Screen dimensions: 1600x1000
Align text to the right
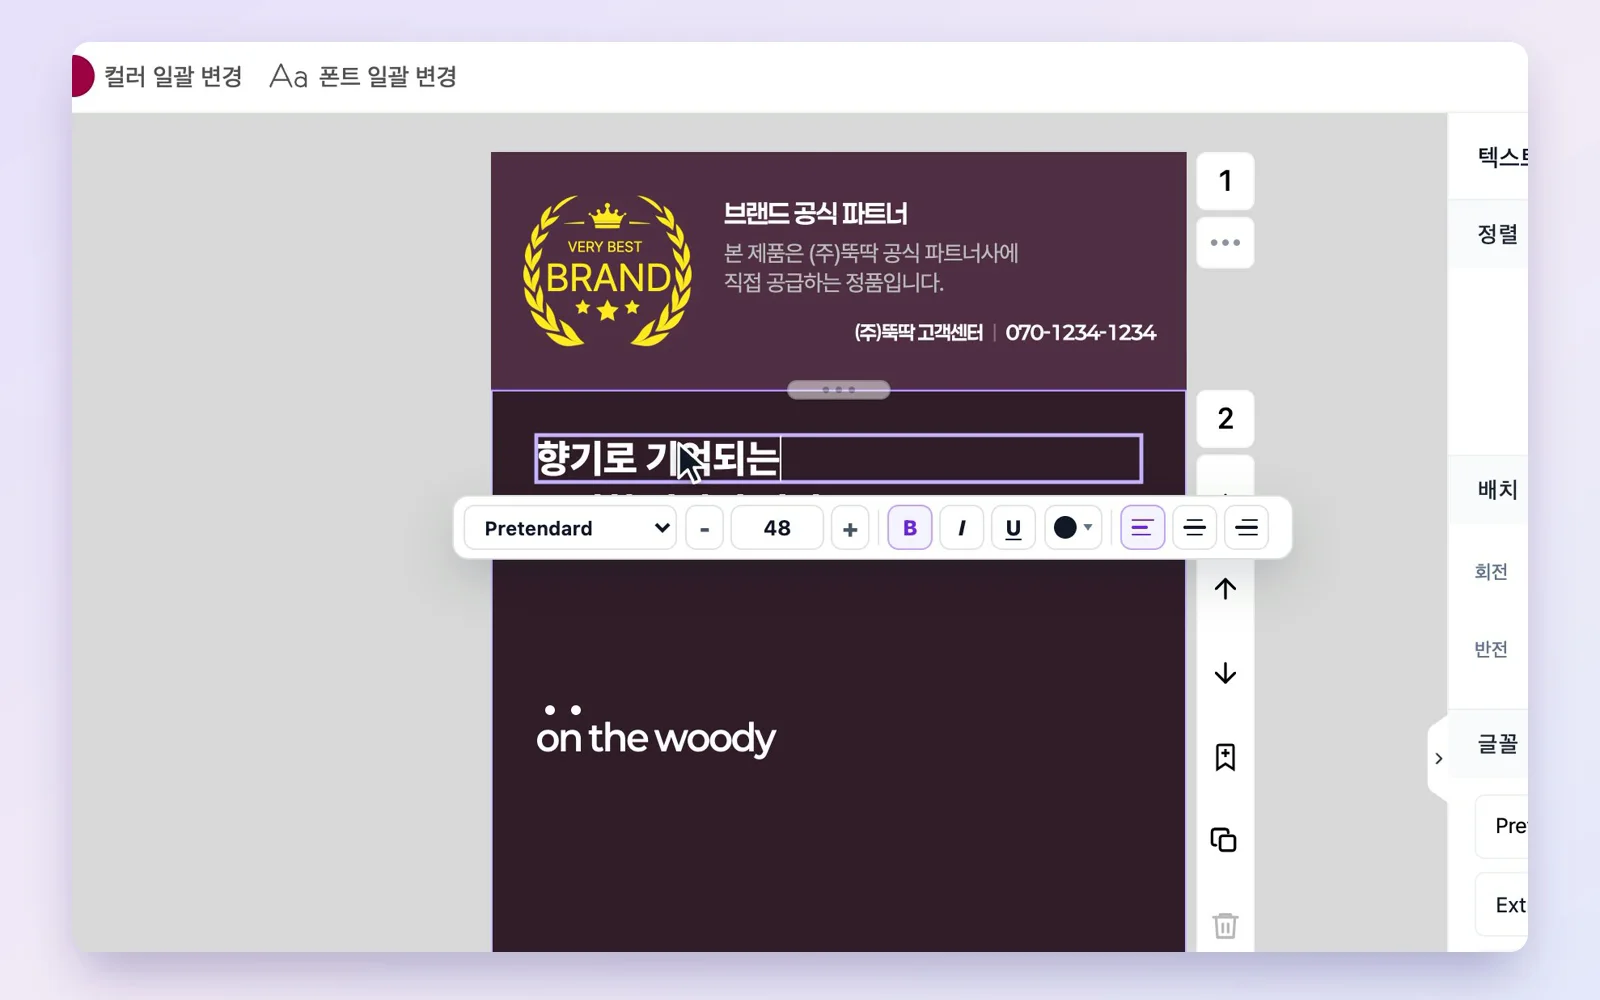tap(1246, 528)
